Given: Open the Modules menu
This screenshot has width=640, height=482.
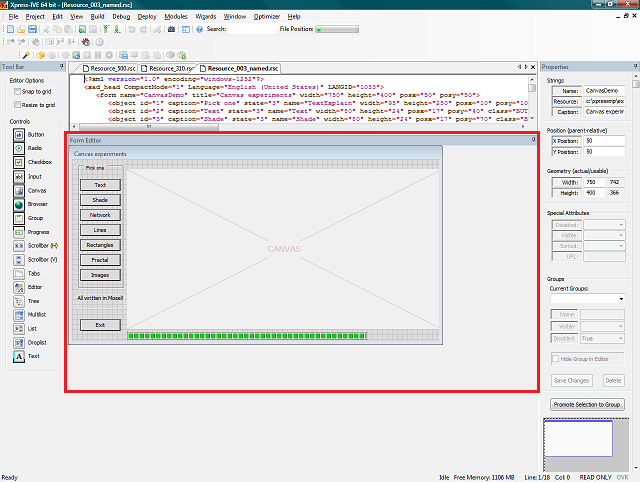Looking at the screenshot, I should (x=176, y=17).
